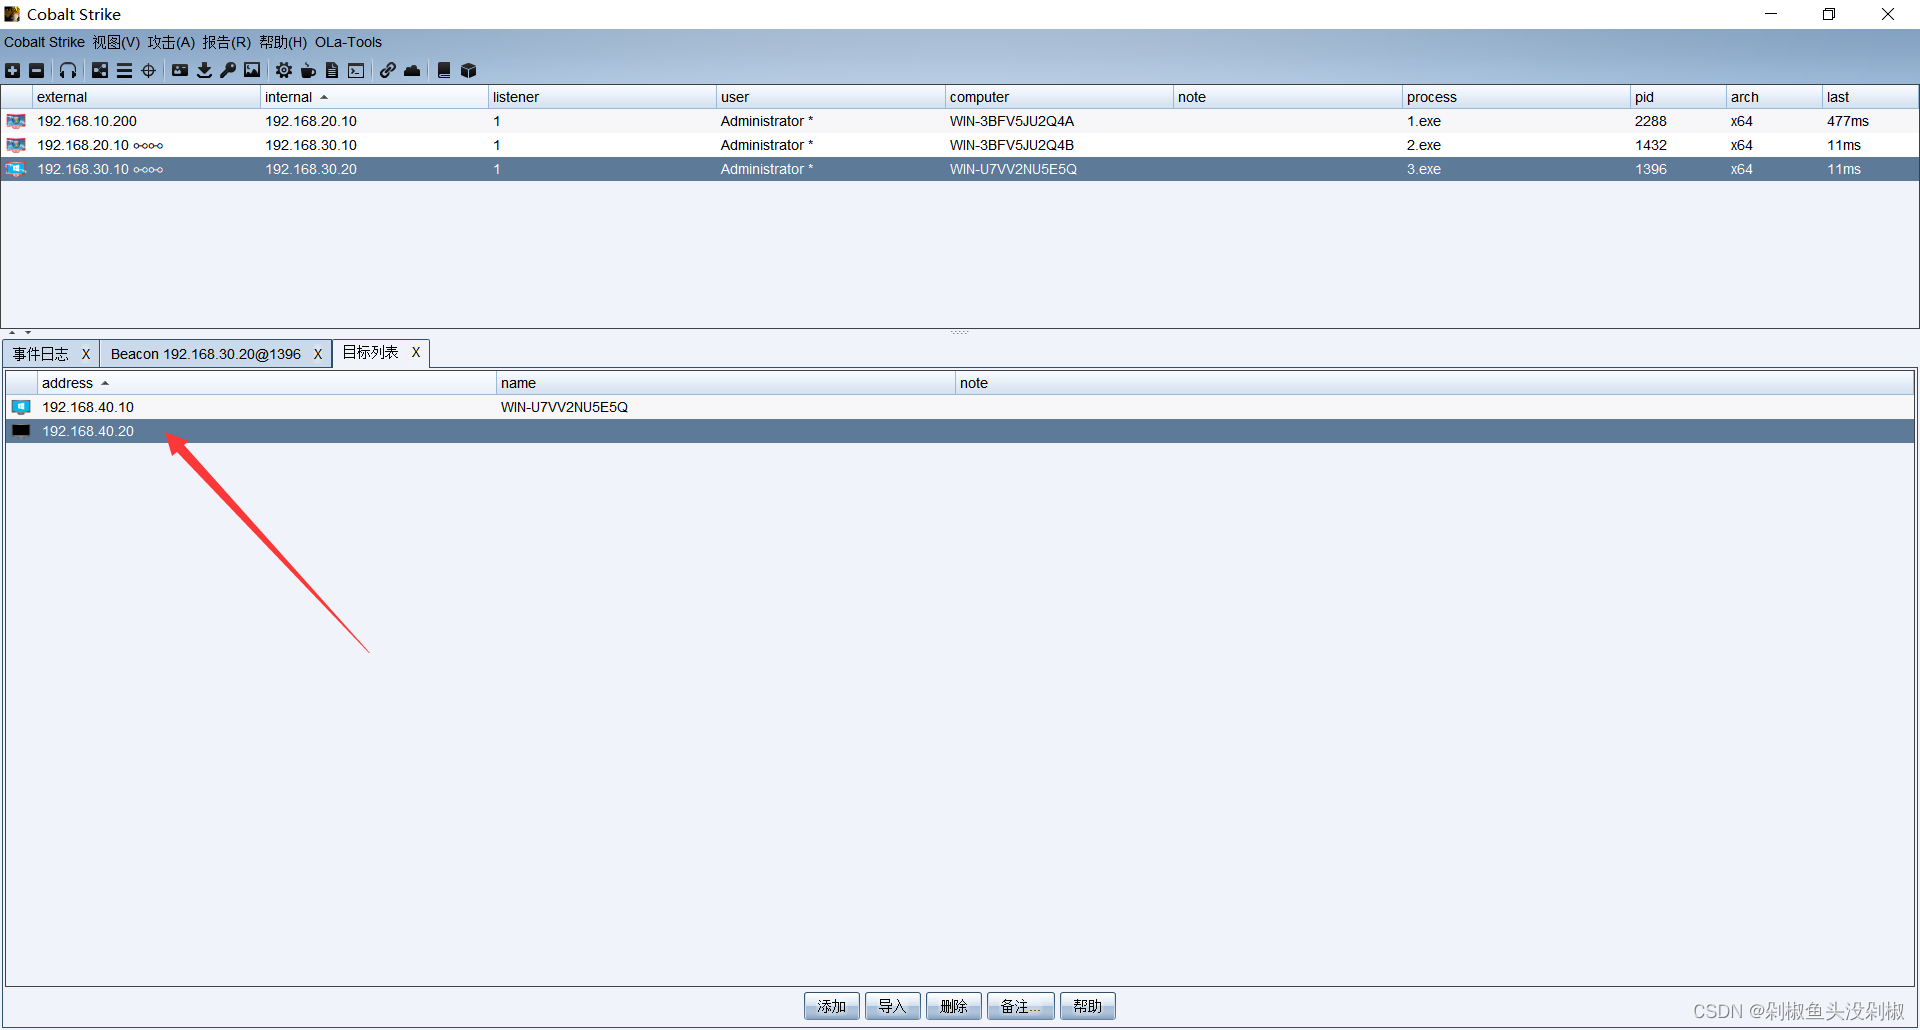Open the 报告(R) menu
The image size is (1920, 1030).
click(x=226, y=42)
